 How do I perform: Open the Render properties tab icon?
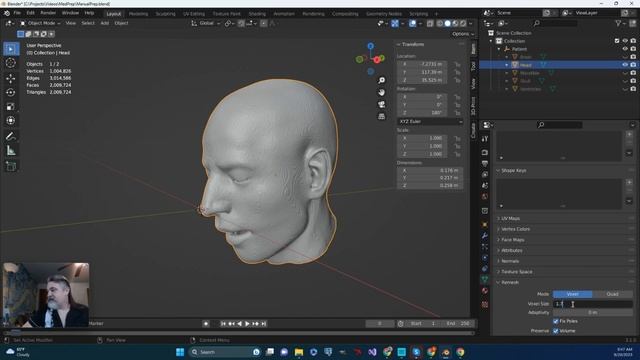(484, 153)
